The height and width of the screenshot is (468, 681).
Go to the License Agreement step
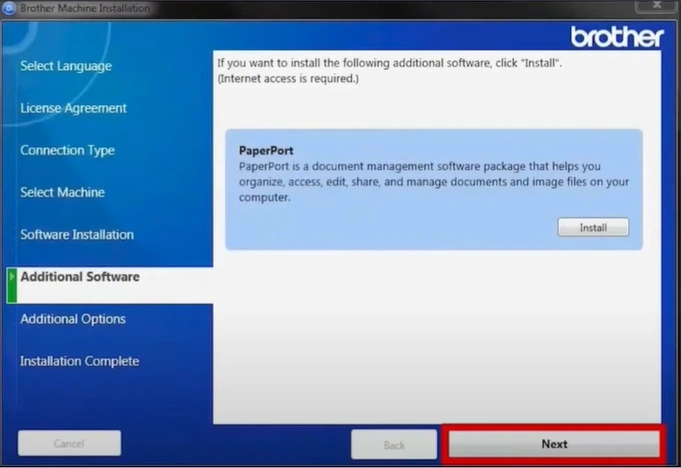tap(73, 108)
